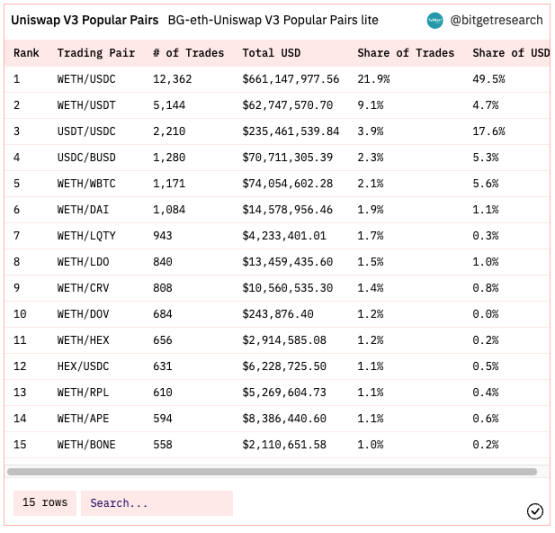Select the WETH/USDC trading pair cell

pos(86,79)
